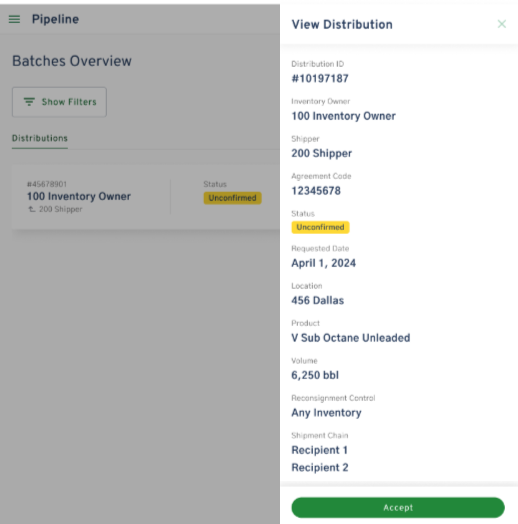Screen dimensions: 518x524
Task: Click the Batches Overview heading
Action: pyautogui.click(x=72, y=61)
